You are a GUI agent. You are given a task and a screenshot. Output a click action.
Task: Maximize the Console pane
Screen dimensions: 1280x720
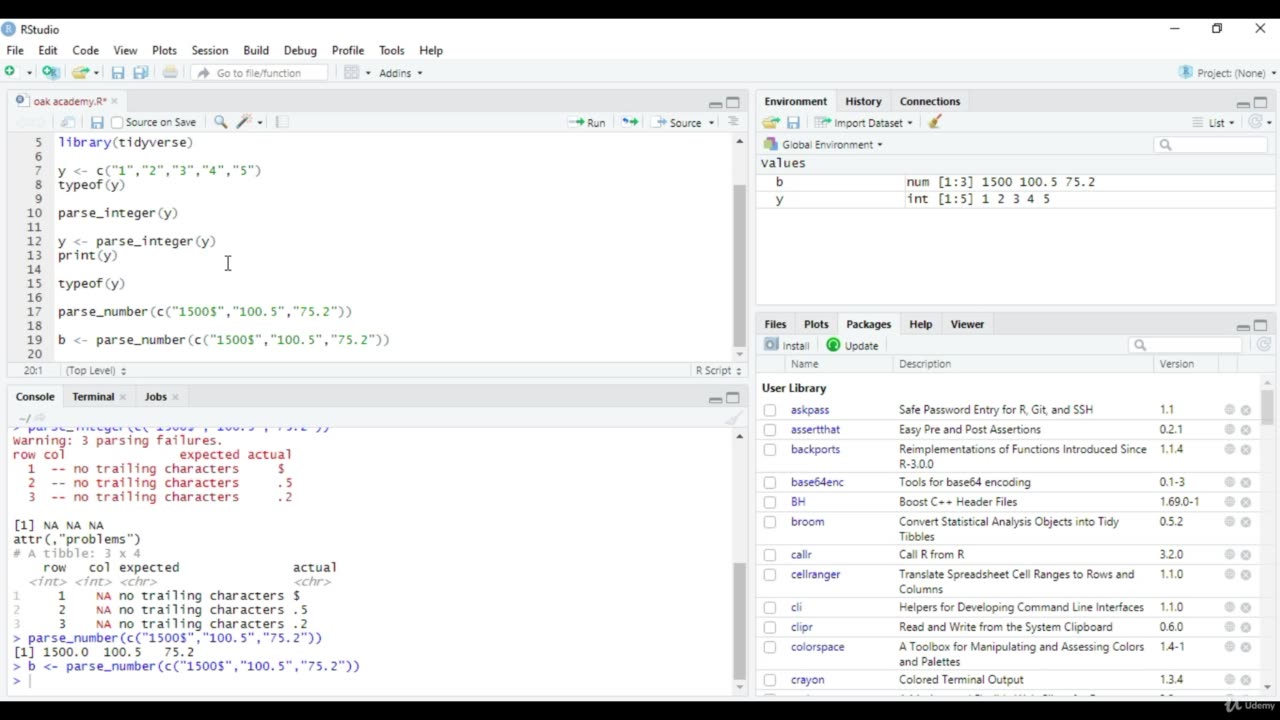click(733, 397)
